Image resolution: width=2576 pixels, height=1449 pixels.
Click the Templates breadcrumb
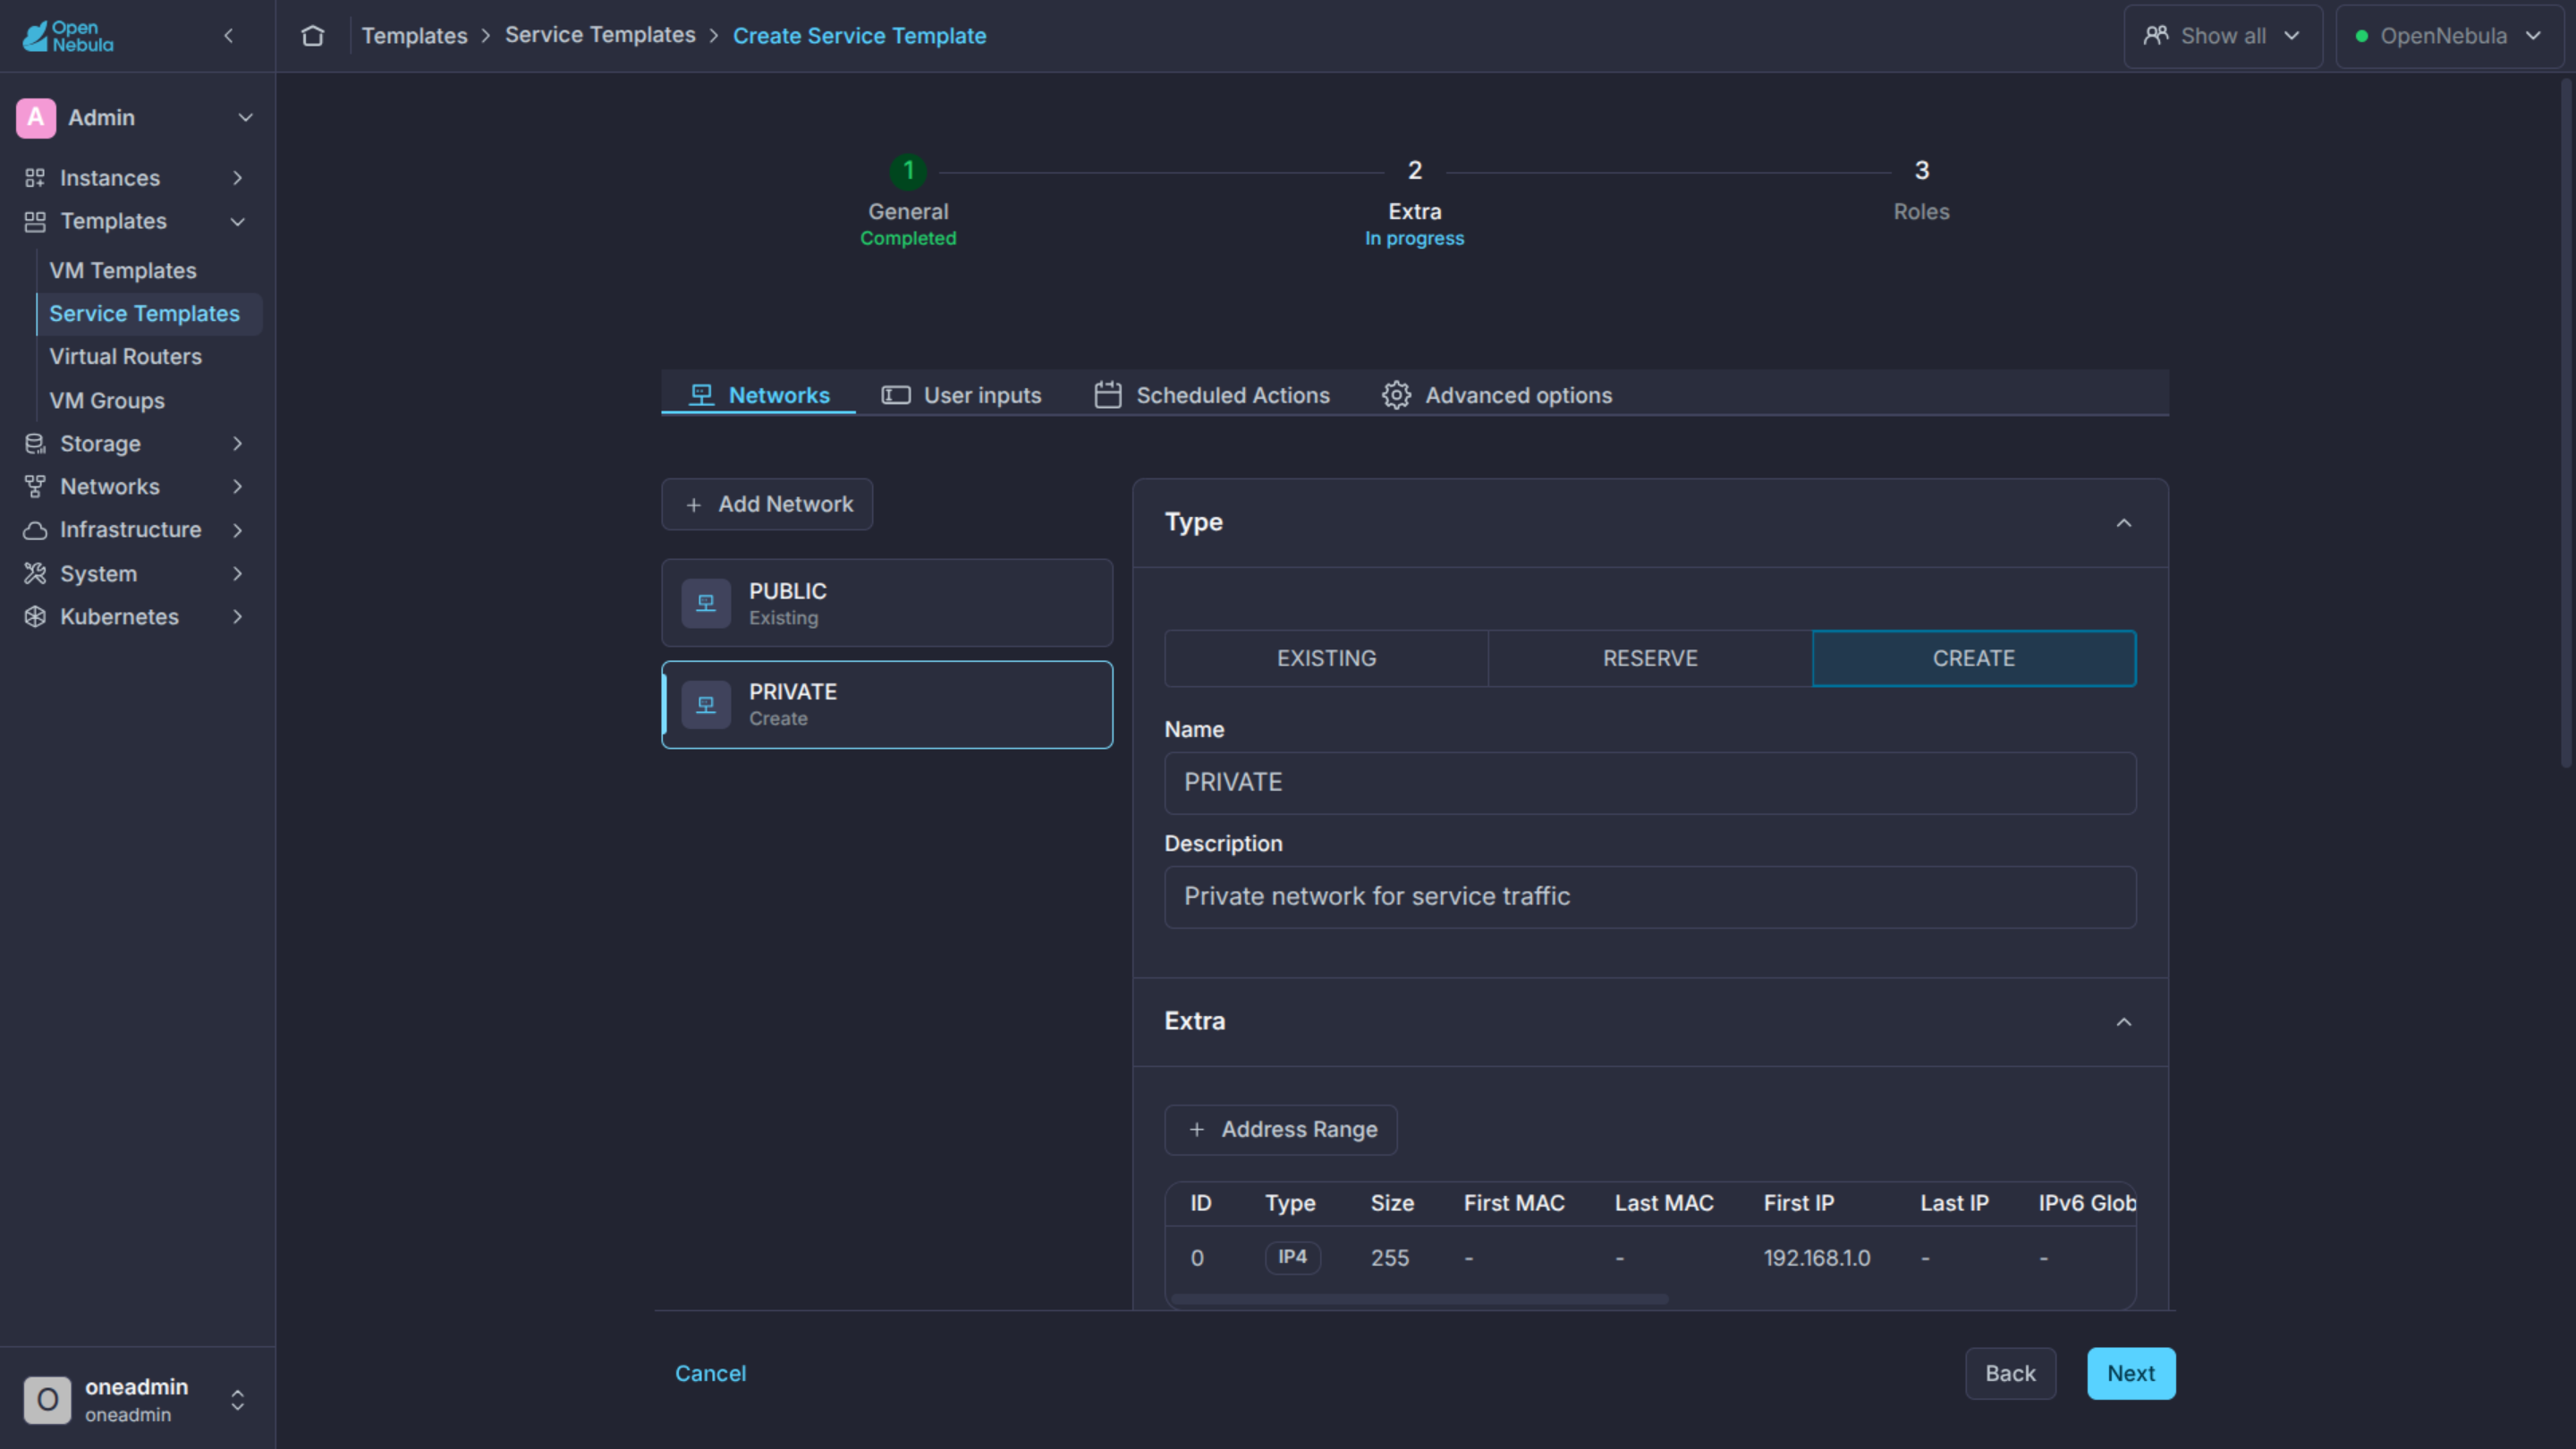tap(414, 36)
